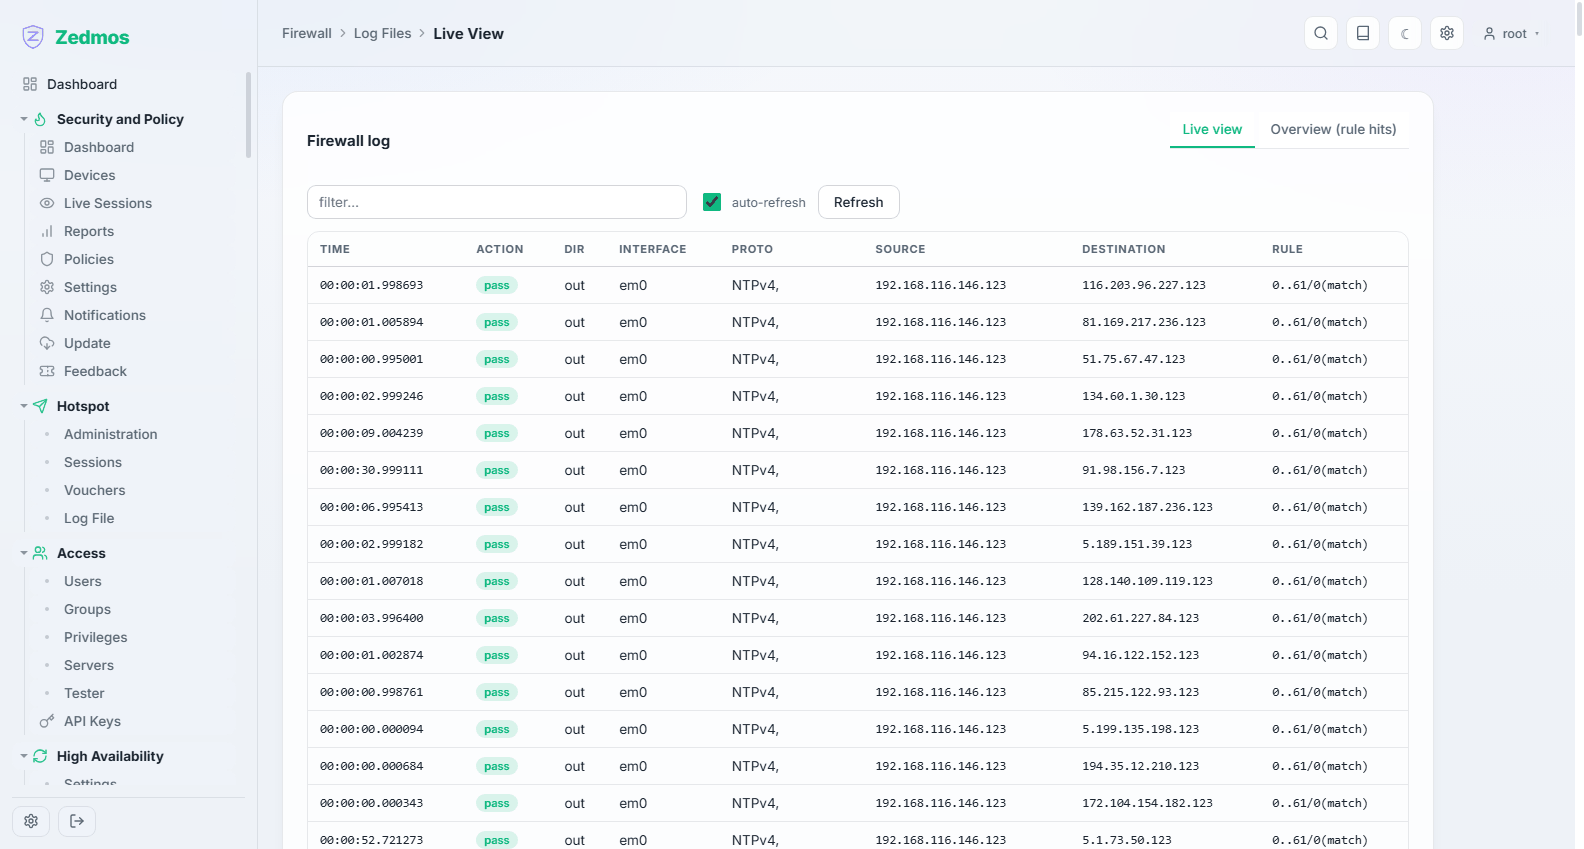This screenshot has height=849, width=1584.
Task: Click destination 116.203.96.227.123
Action: (1144, 285)
